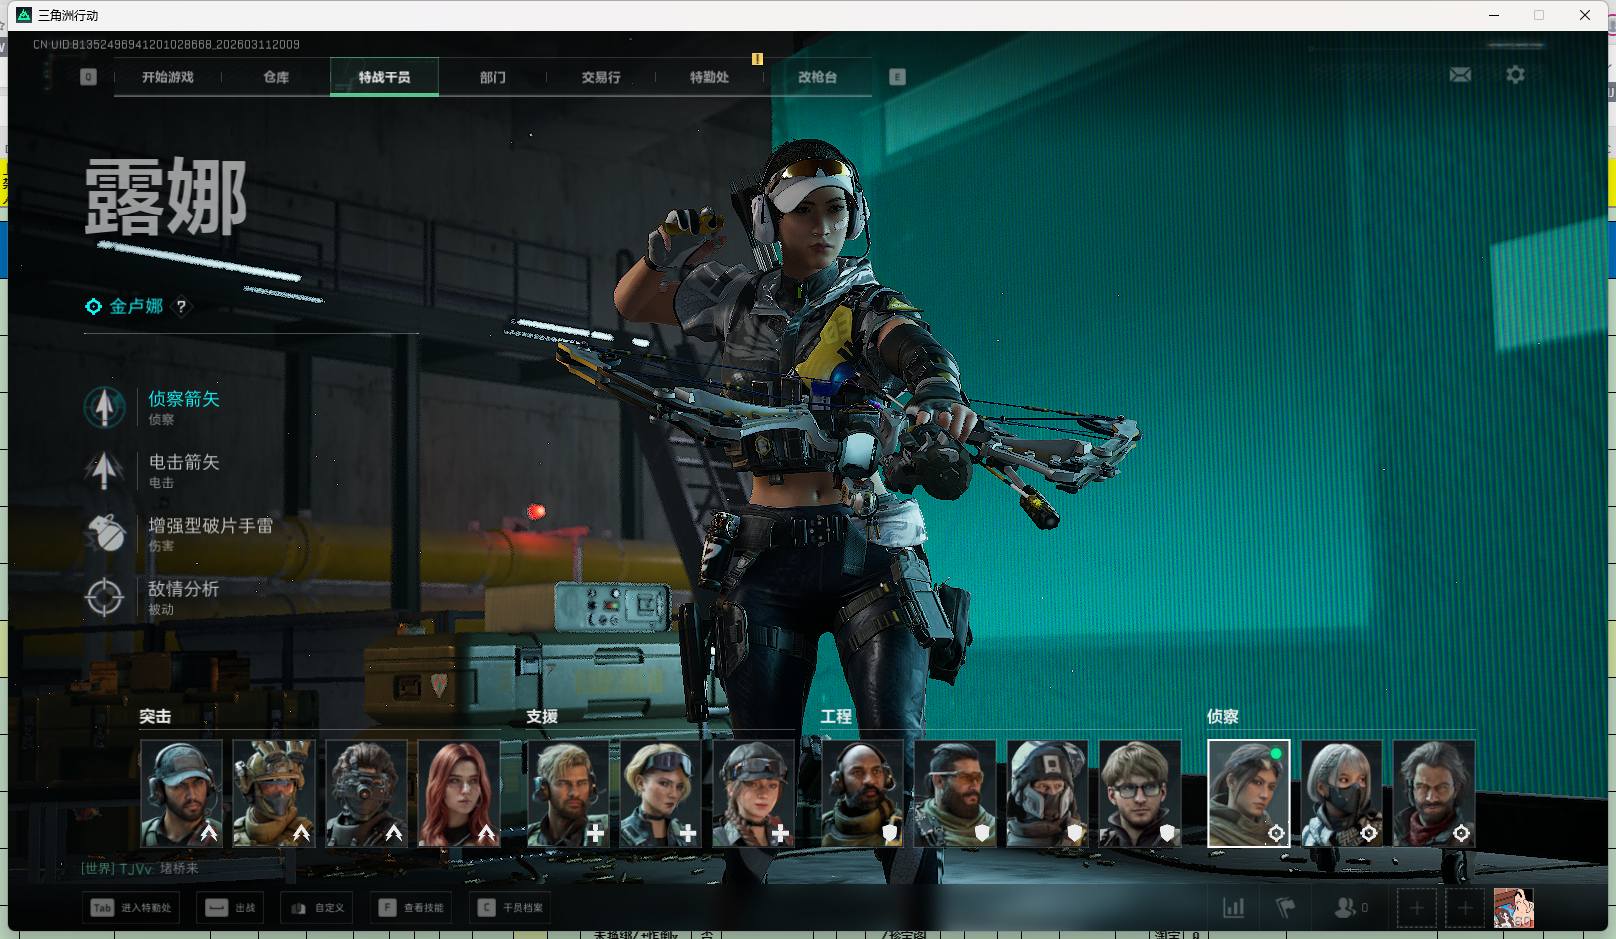This screenshot has width=1616, height=939.
Task: Click the 敌情分析 skill name text
Action: [184, 589]
